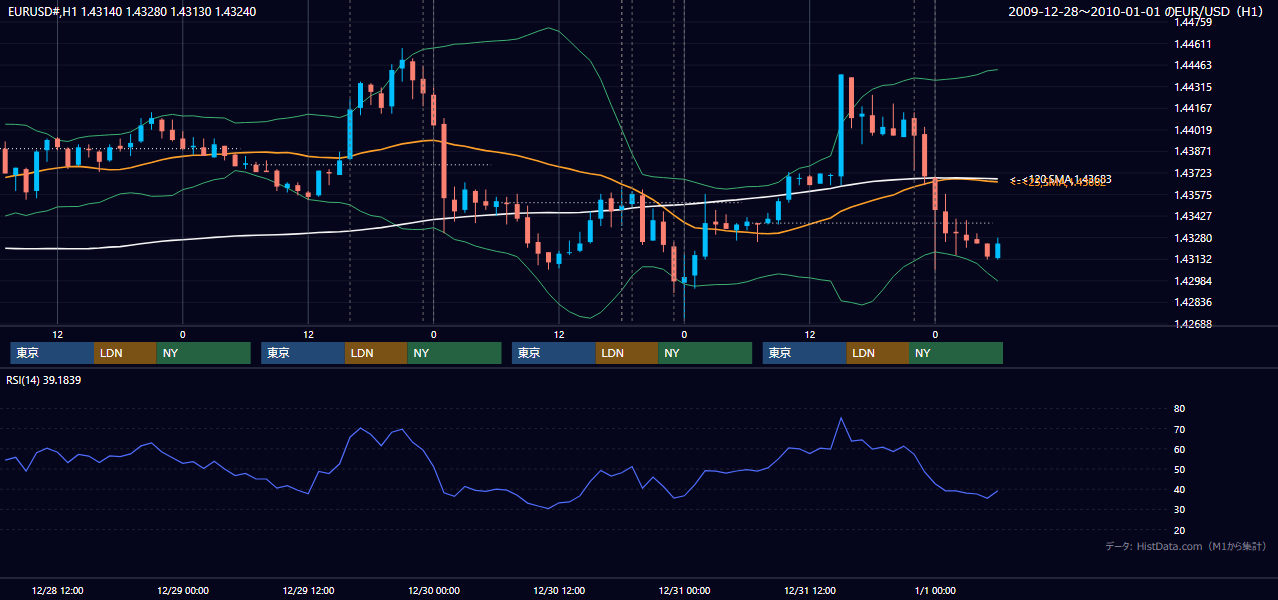This screenshot has height=600, width=1278.
Task: Select the 1.43280 price axis label
Action: [1193, 238]
